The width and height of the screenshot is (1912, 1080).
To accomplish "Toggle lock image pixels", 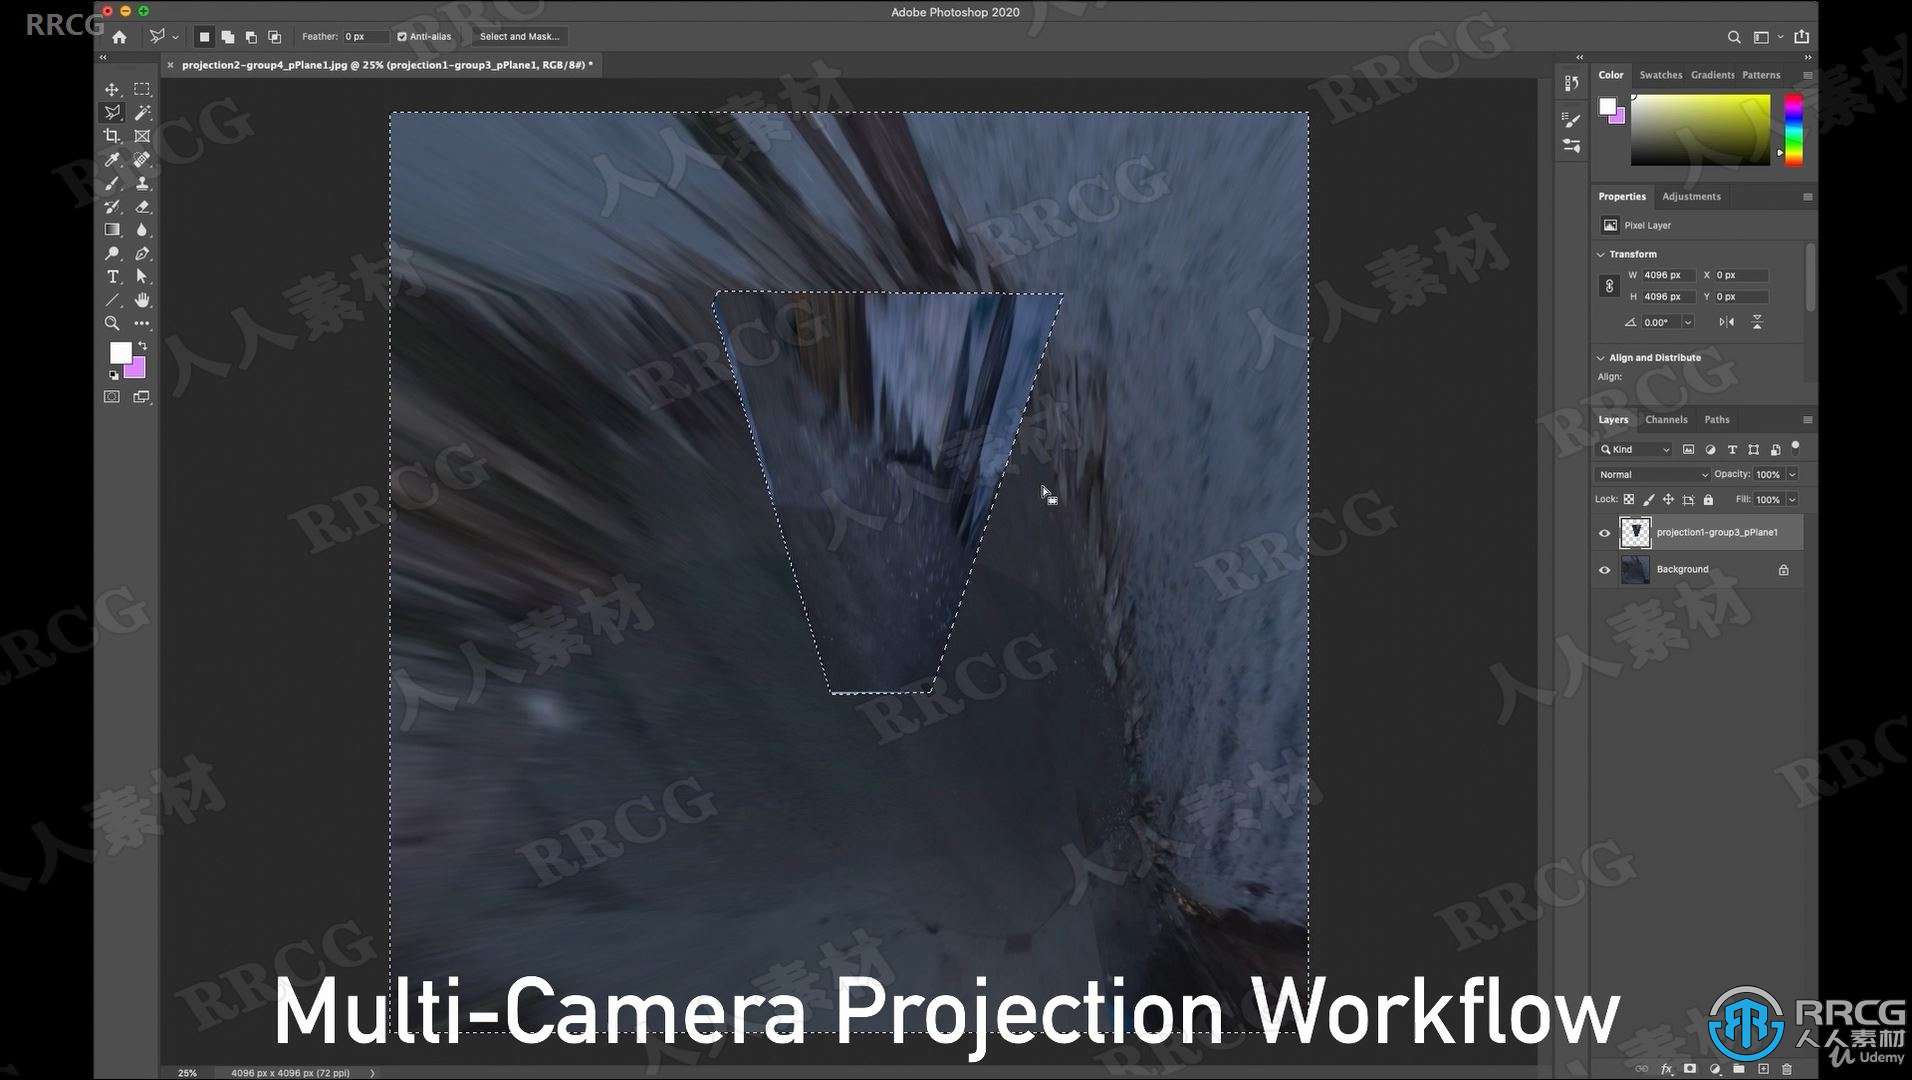I will 1649,499.
